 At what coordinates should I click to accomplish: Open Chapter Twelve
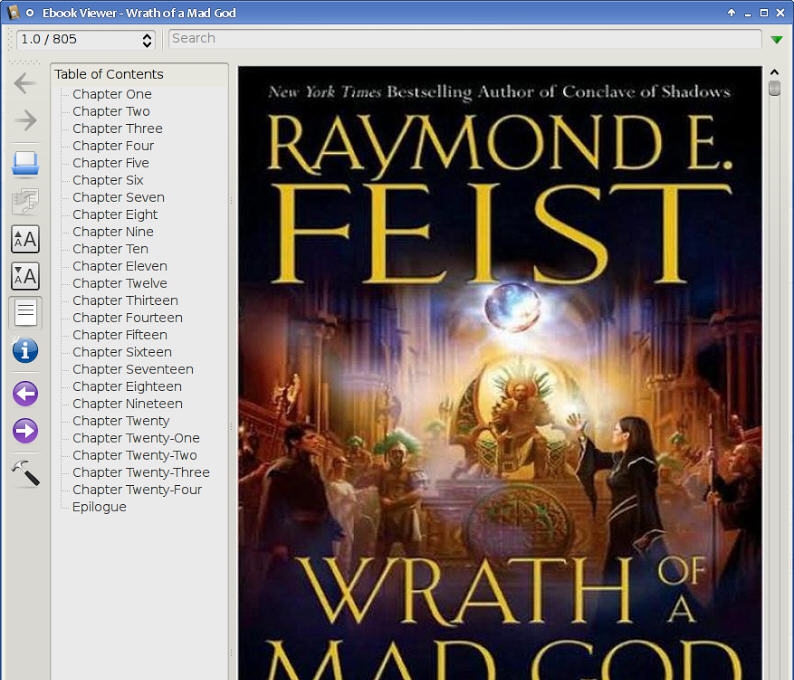tap(120, 284)
